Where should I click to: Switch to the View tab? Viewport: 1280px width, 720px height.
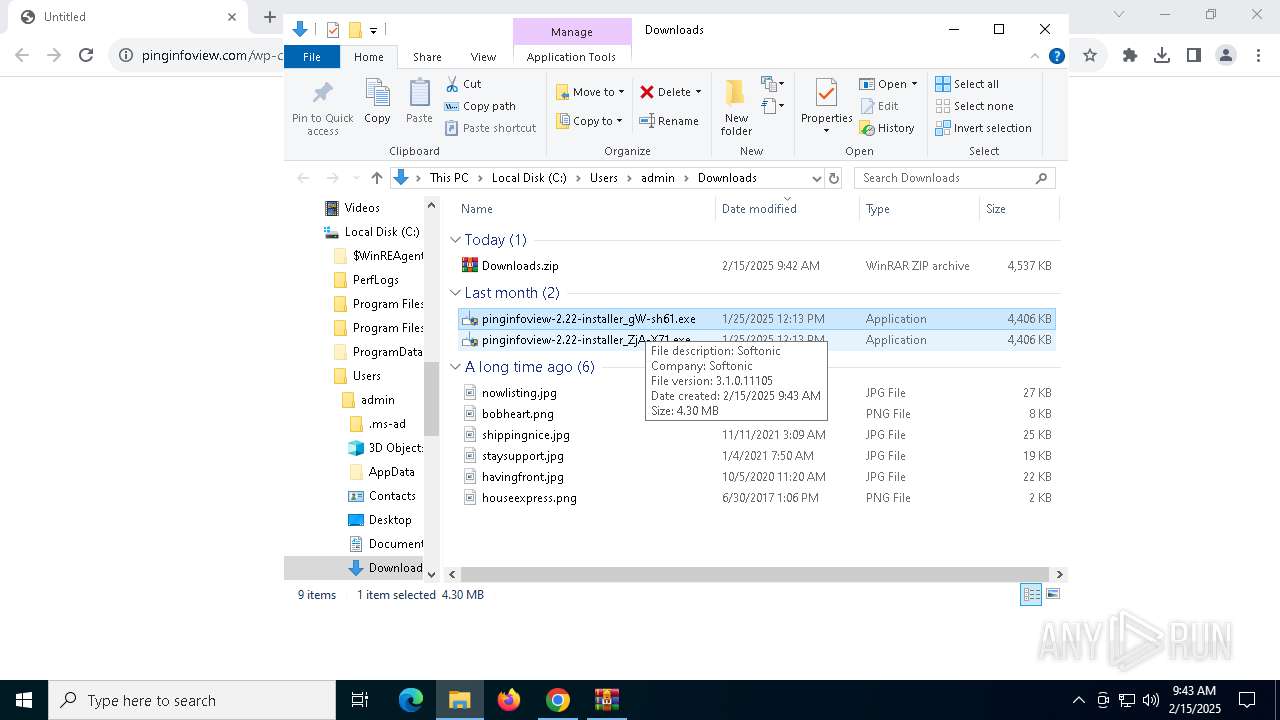(483, 57)
